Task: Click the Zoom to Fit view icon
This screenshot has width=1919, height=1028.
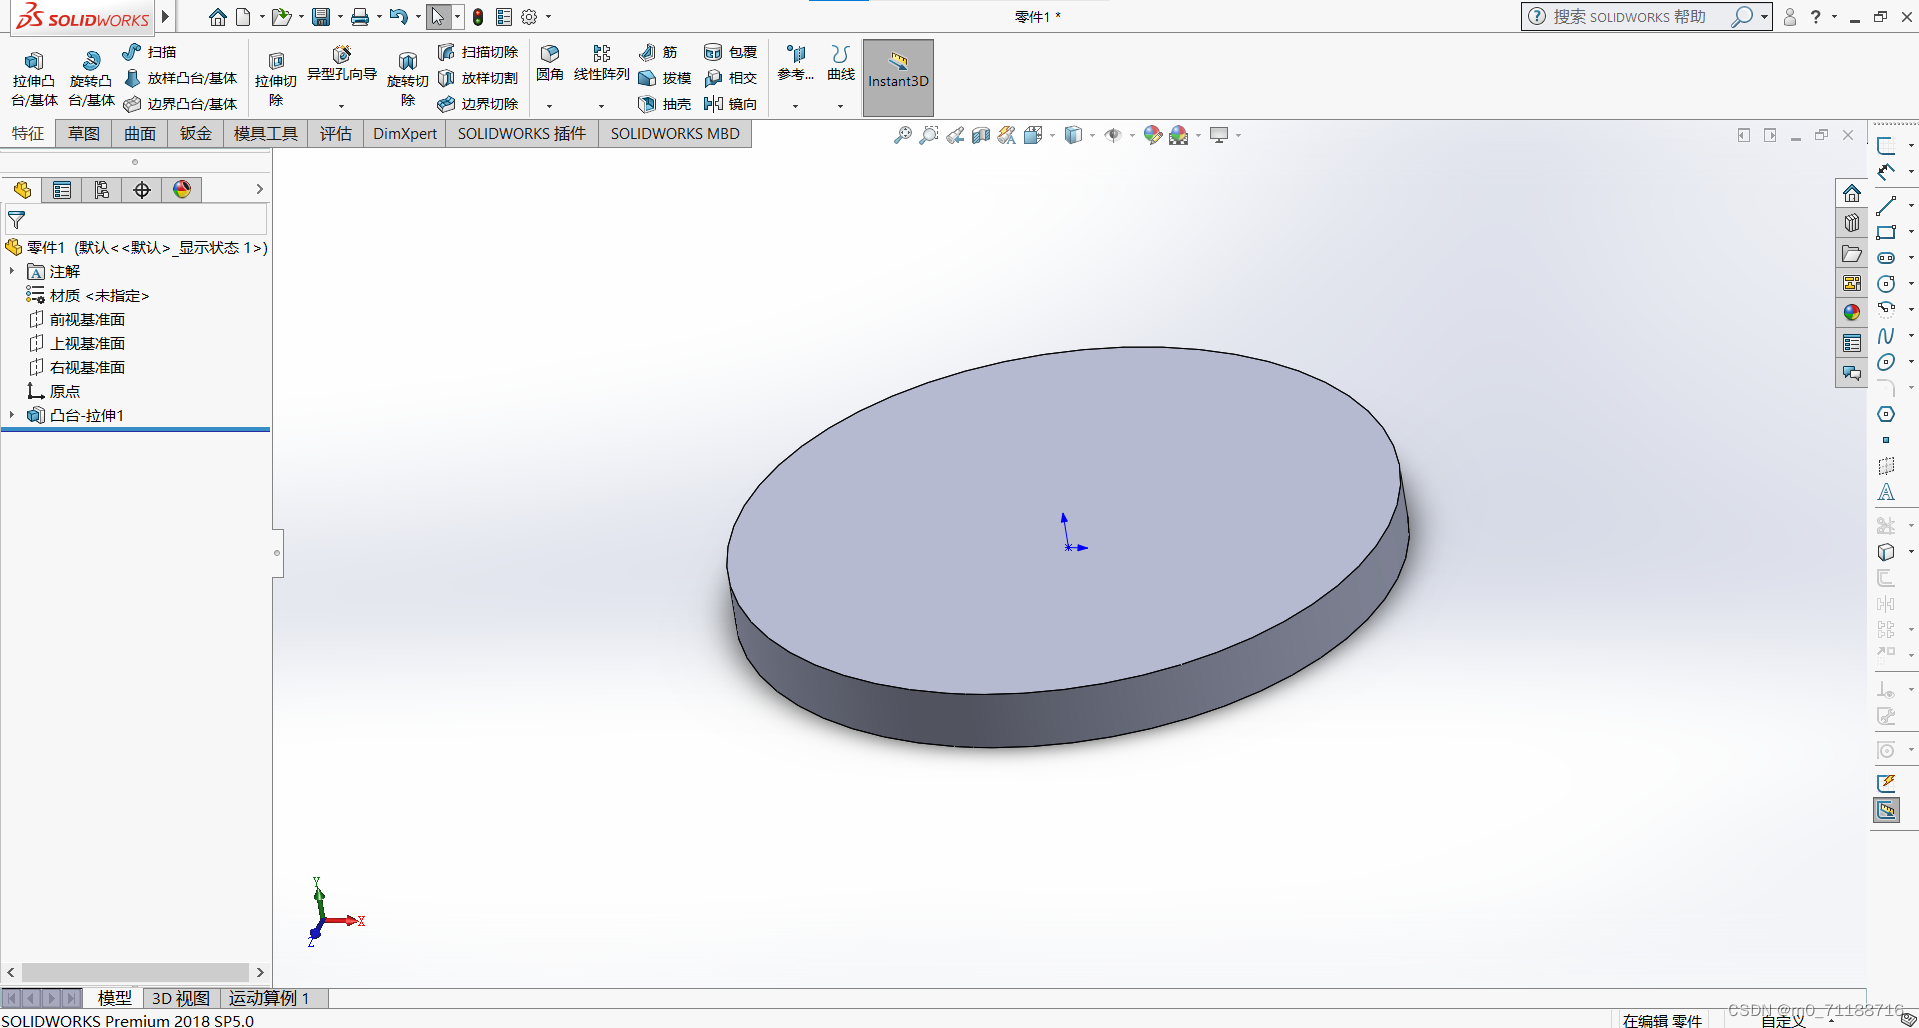Action: [x=903, y=135]
